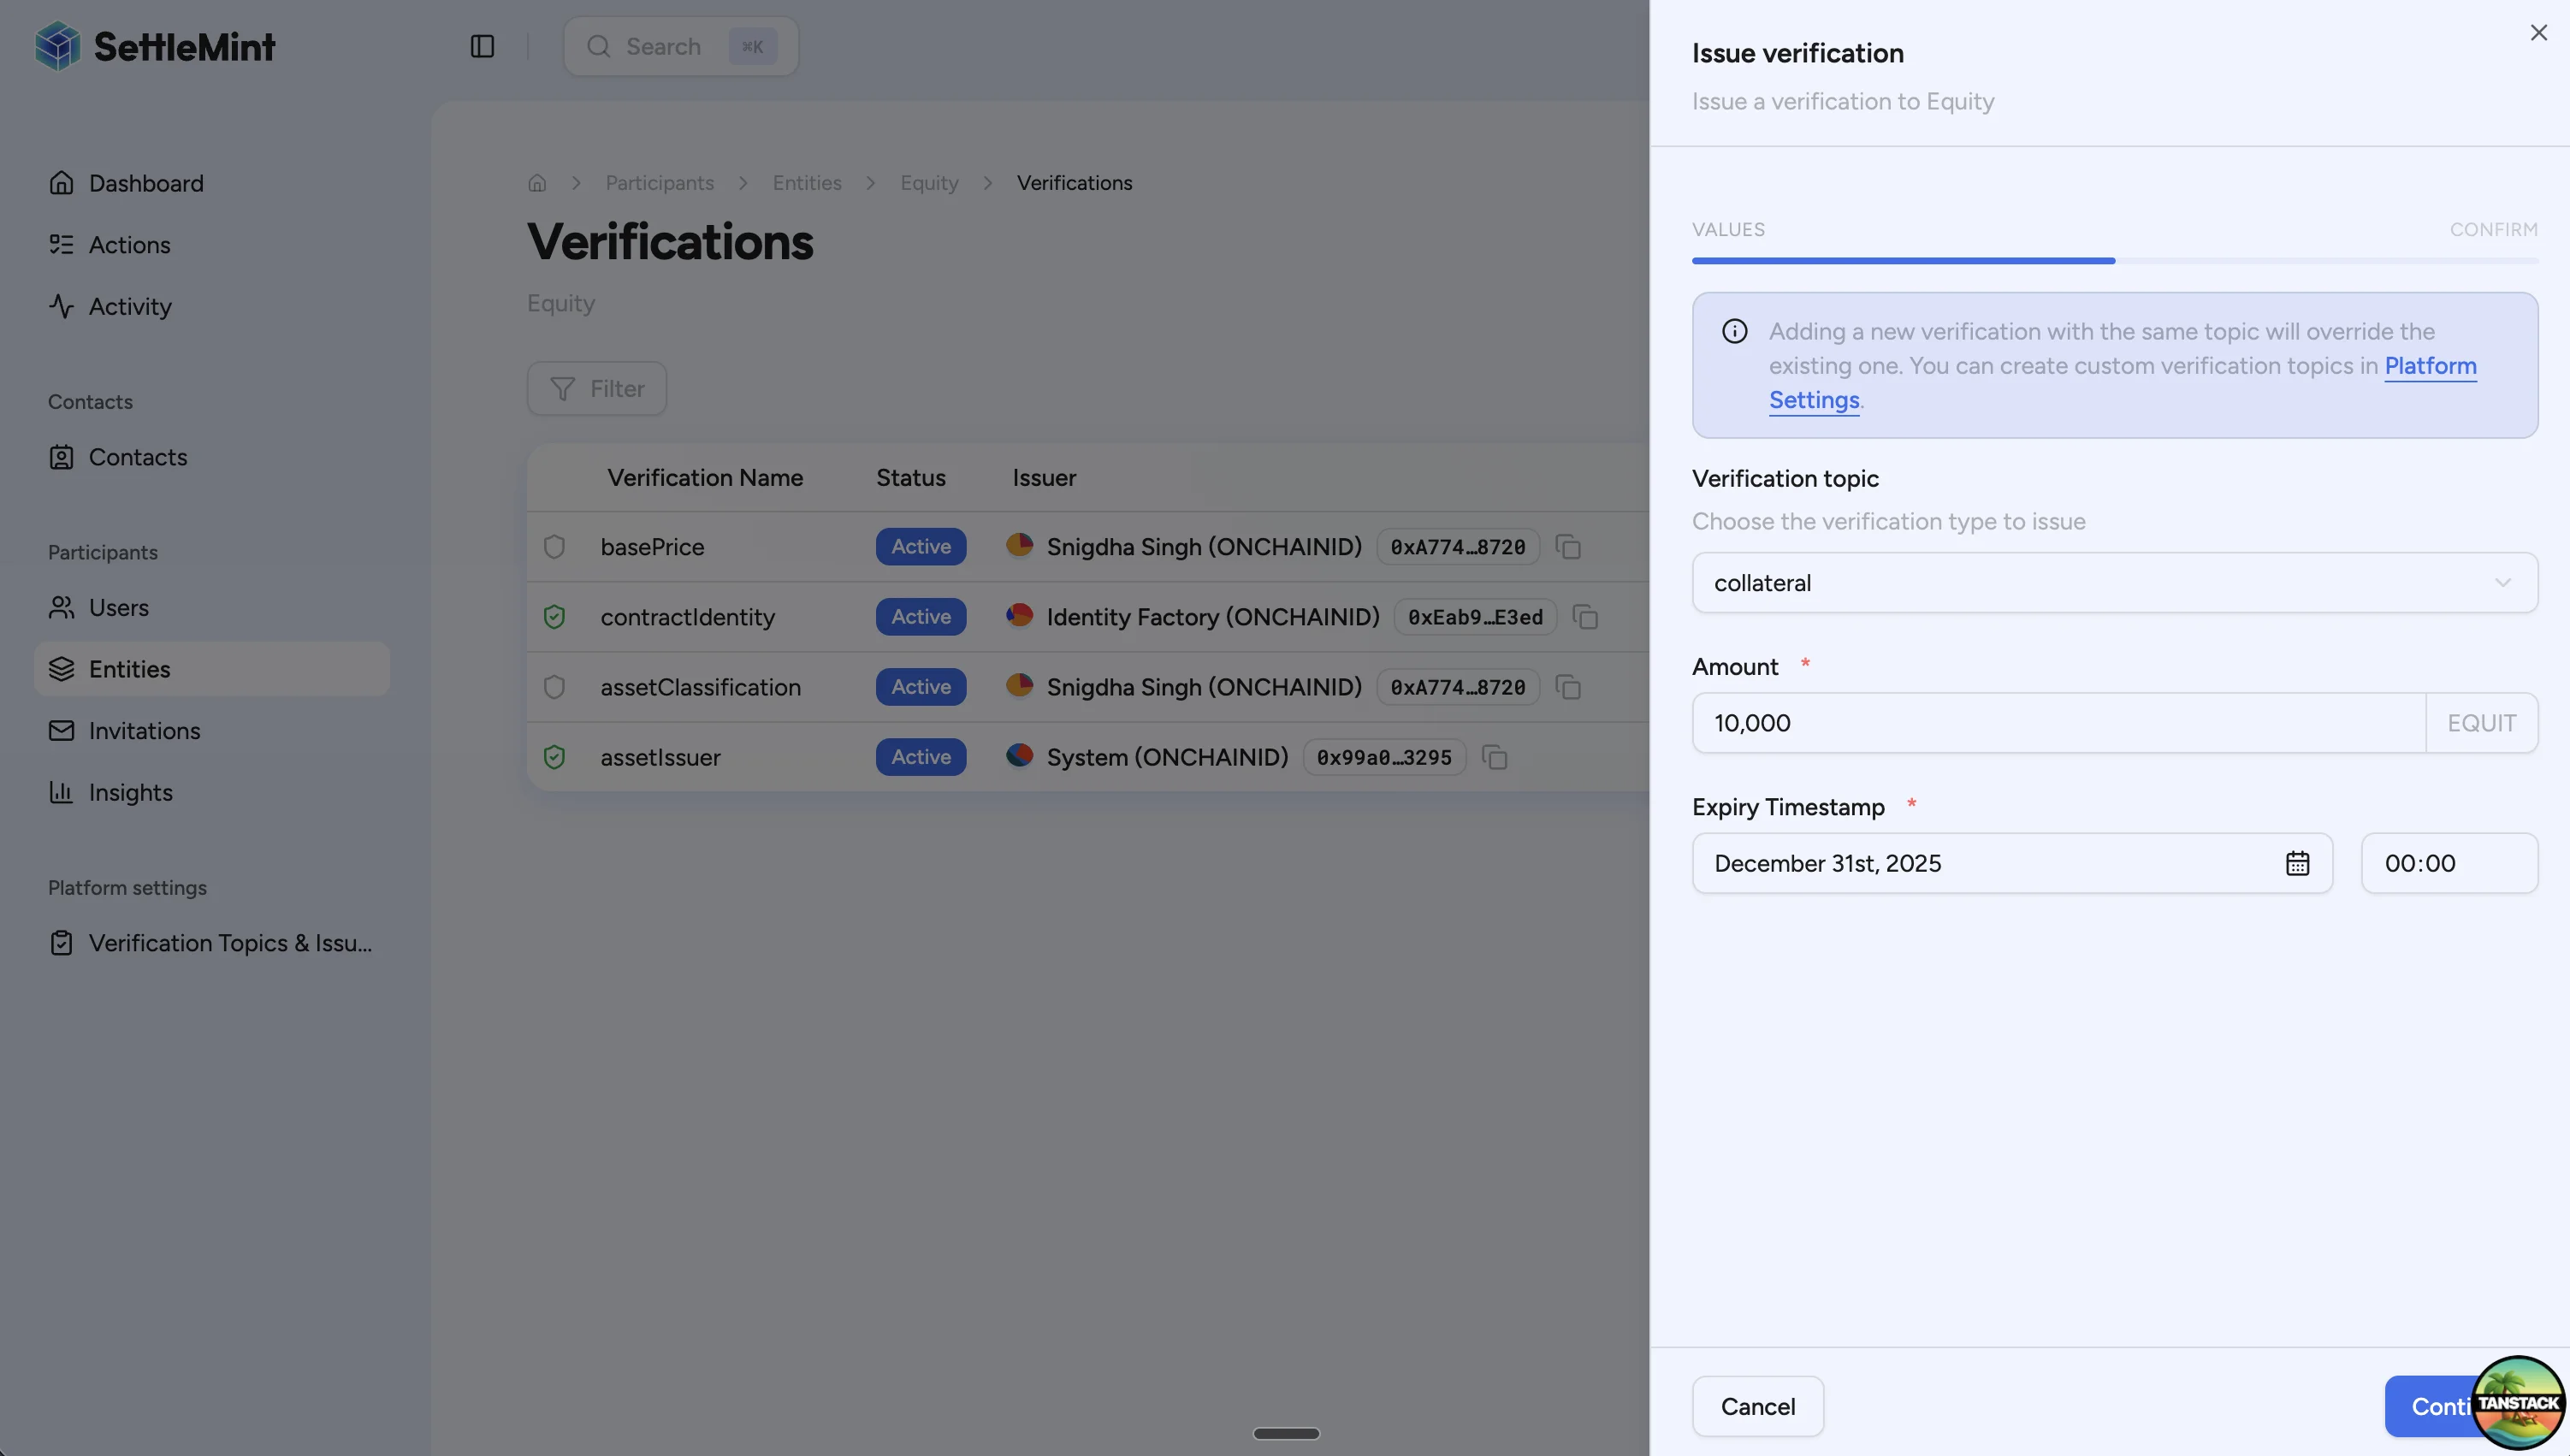2570x1456 pixels.
Task: Copy the basePrice issuer address icon
Action: pyautogui.click(x=1568, y=547)
